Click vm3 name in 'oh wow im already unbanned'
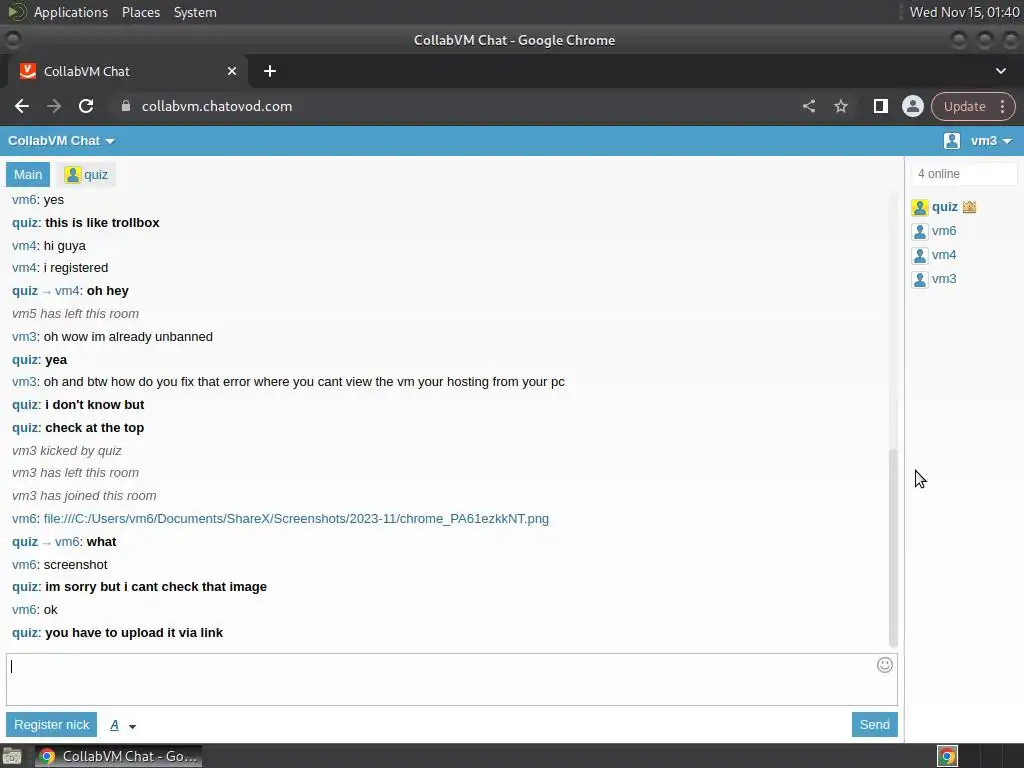Screen dimensions: 1024x768 pyautogui.click(x=24, y=337)
